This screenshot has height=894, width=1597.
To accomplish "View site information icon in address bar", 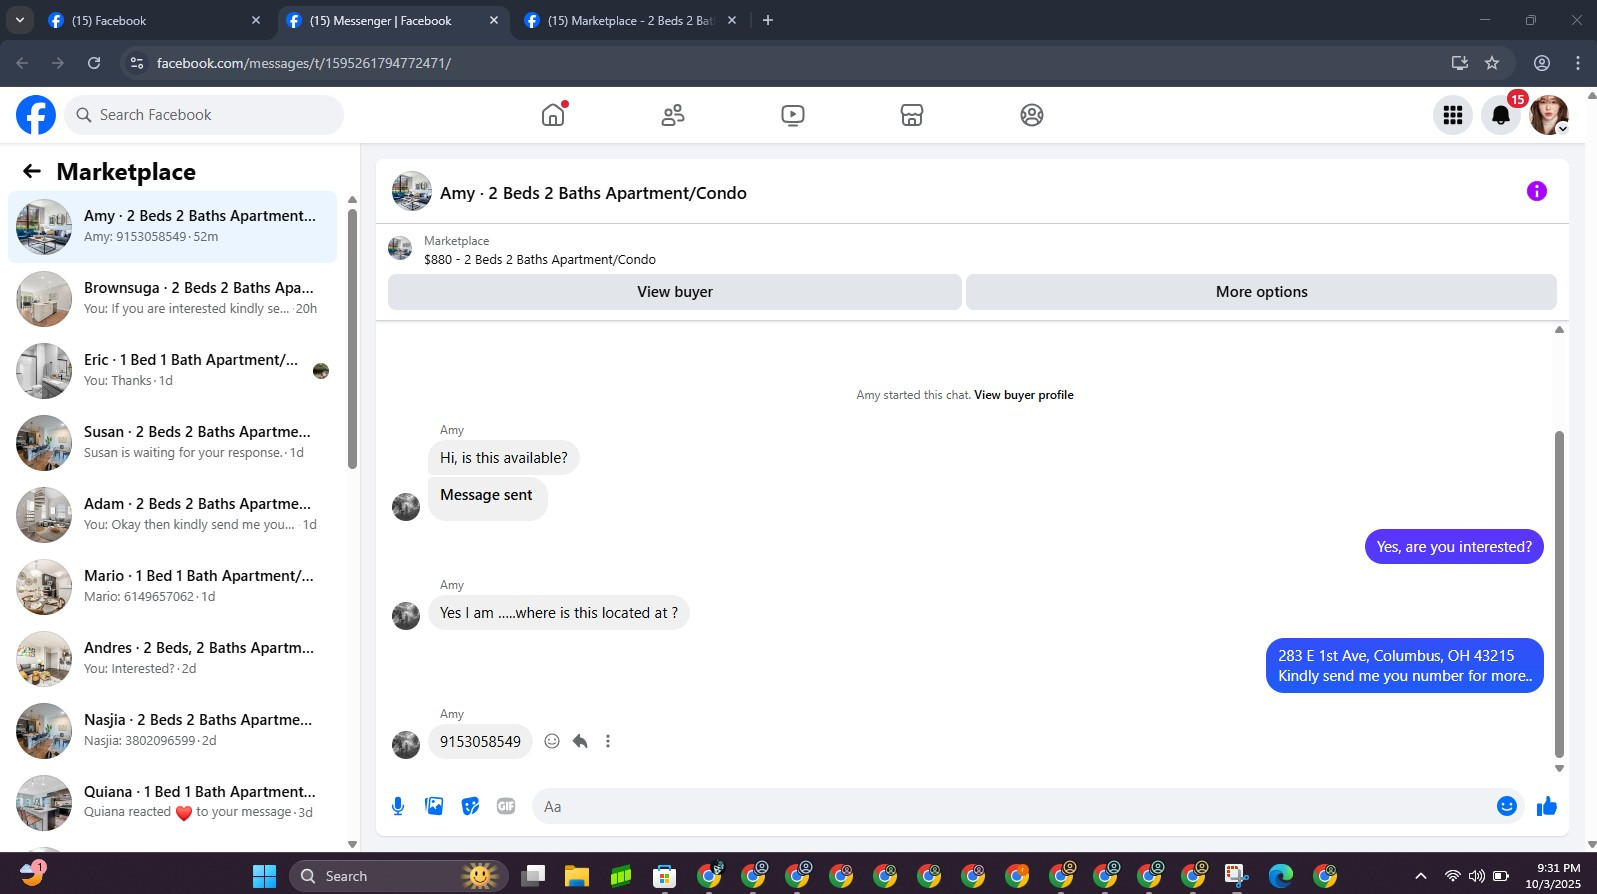I will [137, 63].
